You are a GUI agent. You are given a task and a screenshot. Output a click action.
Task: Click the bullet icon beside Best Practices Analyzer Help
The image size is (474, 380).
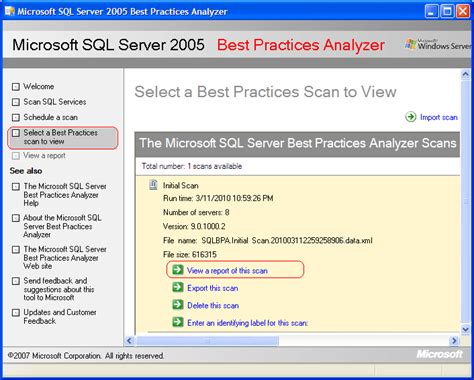[16, 186]
